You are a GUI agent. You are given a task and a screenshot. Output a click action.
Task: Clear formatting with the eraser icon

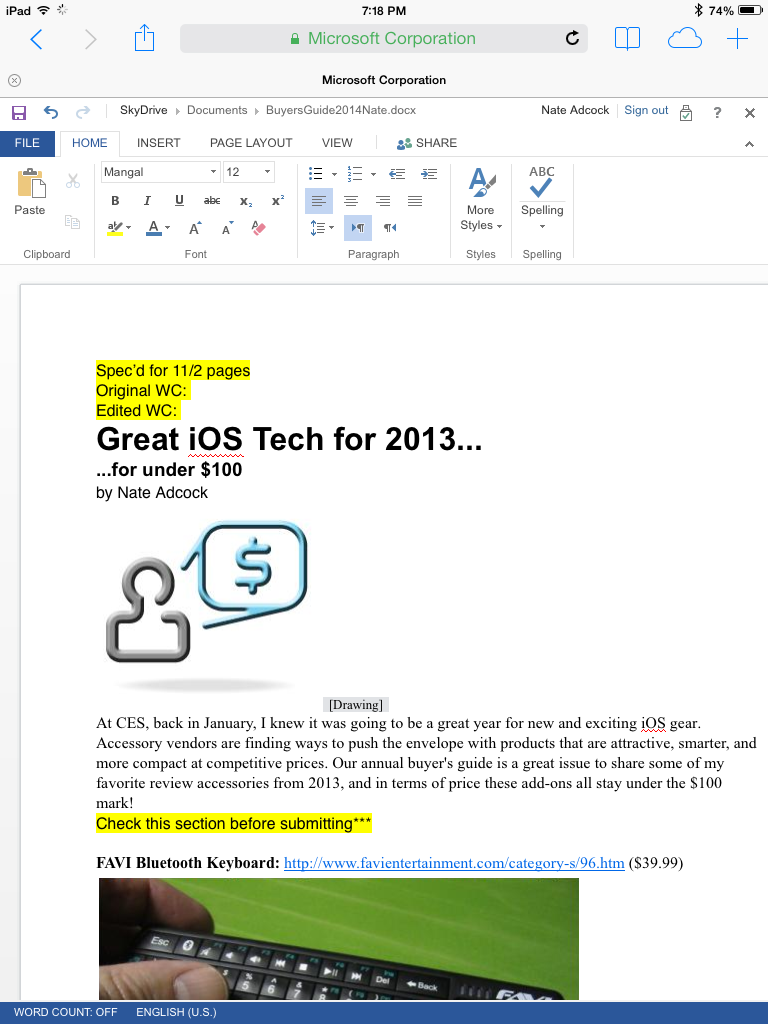[259, 228]
